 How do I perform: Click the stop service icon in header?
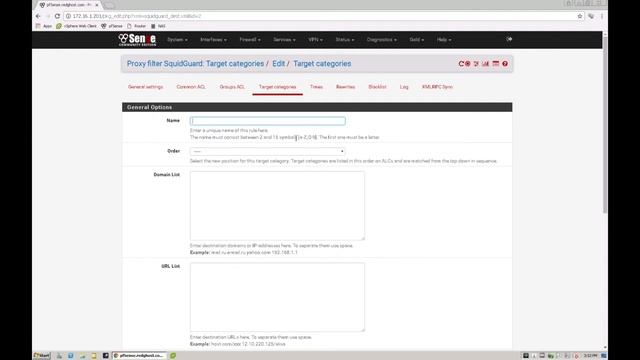[x=468, y=64]
